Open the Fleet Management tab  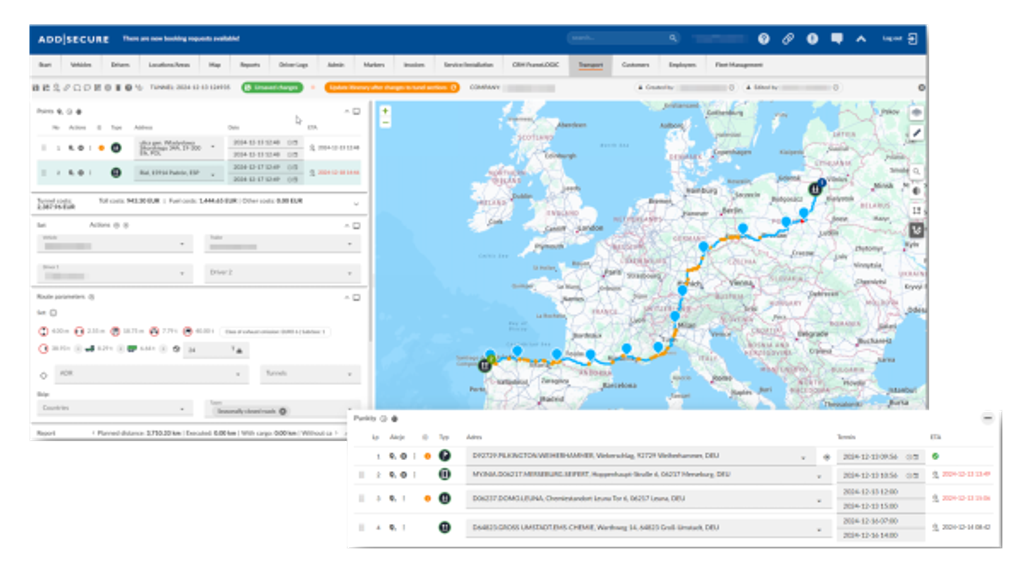(739, 65)
